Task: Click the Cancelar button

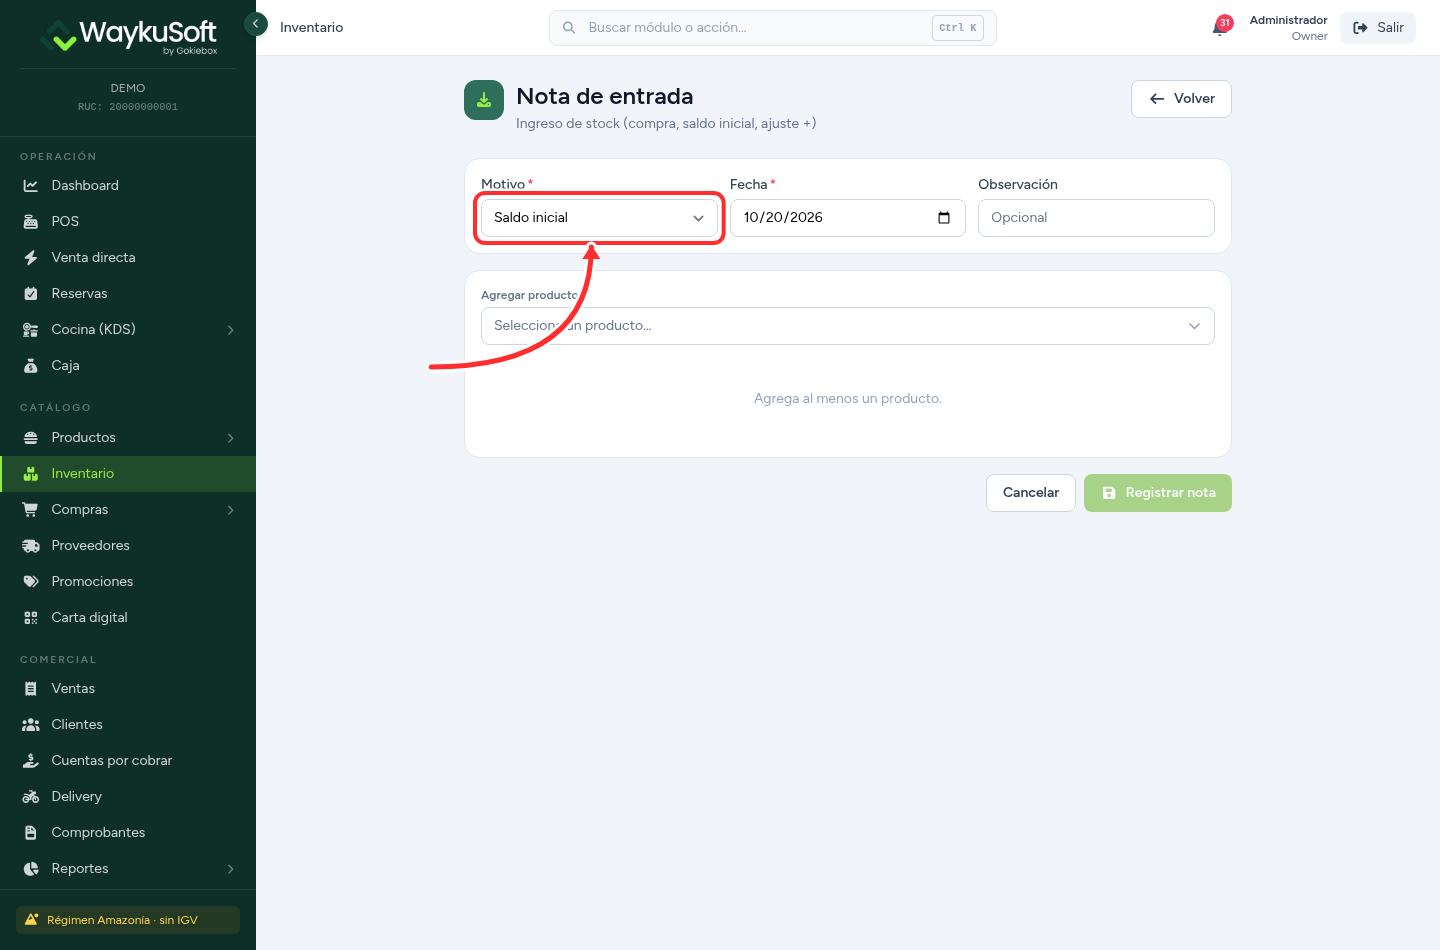Action: (x=1031, y=493)
